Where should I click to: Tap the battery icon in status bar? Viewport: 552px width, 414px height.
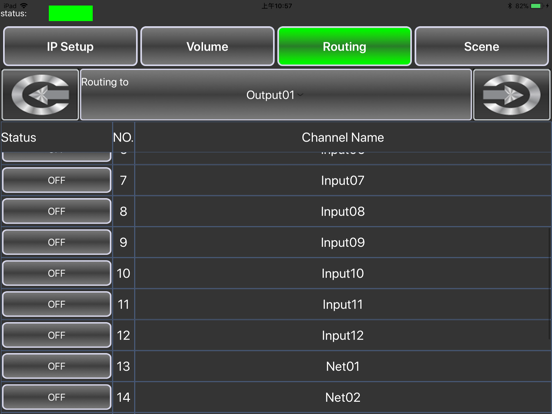tap(536, 6)
